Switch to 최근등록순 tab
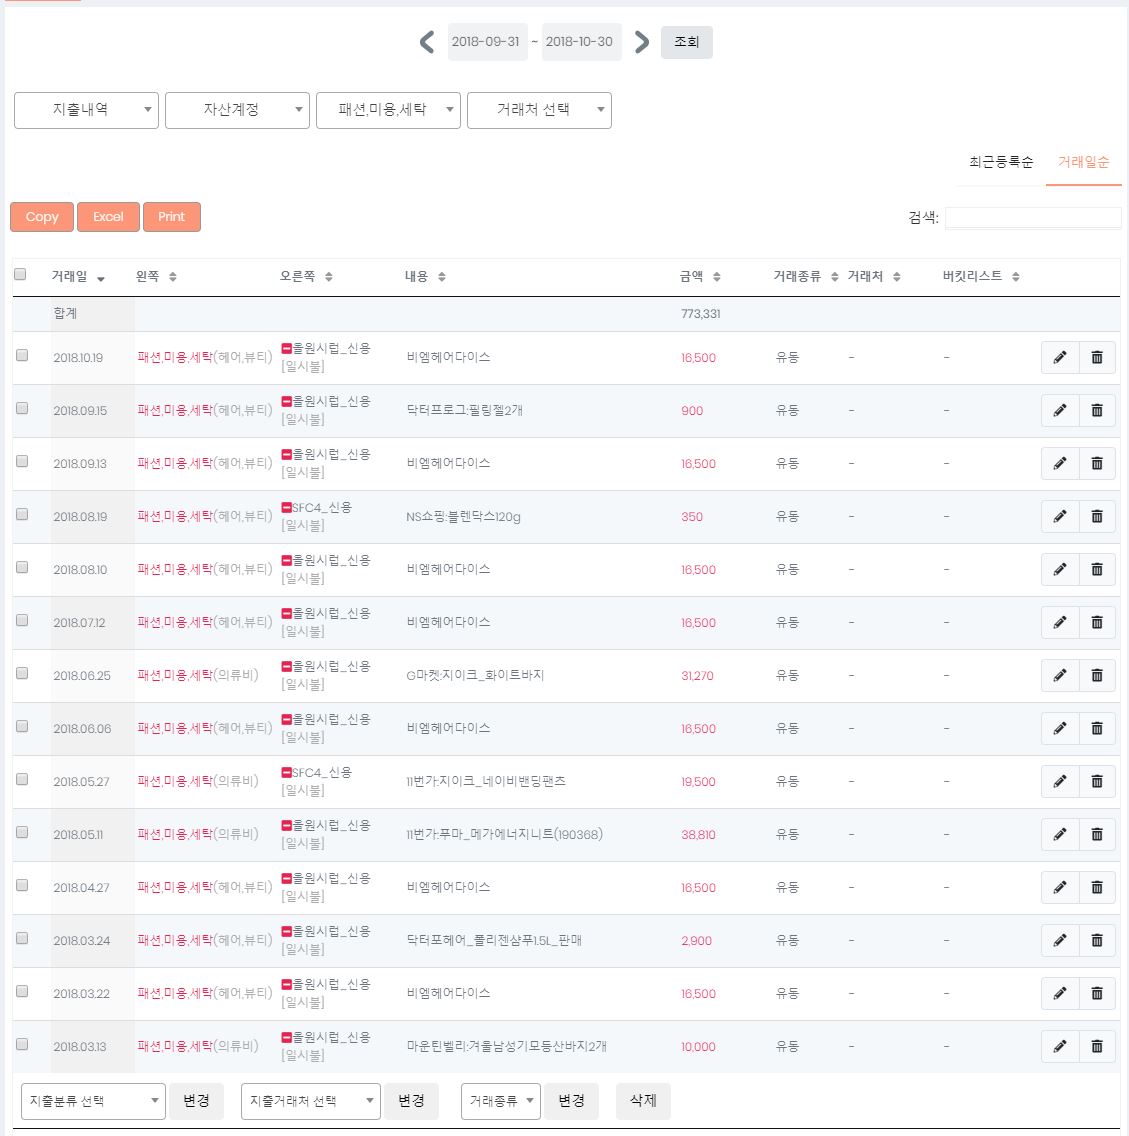The height and width of the screenshot is (1136, 1129). pos(1000,162)
